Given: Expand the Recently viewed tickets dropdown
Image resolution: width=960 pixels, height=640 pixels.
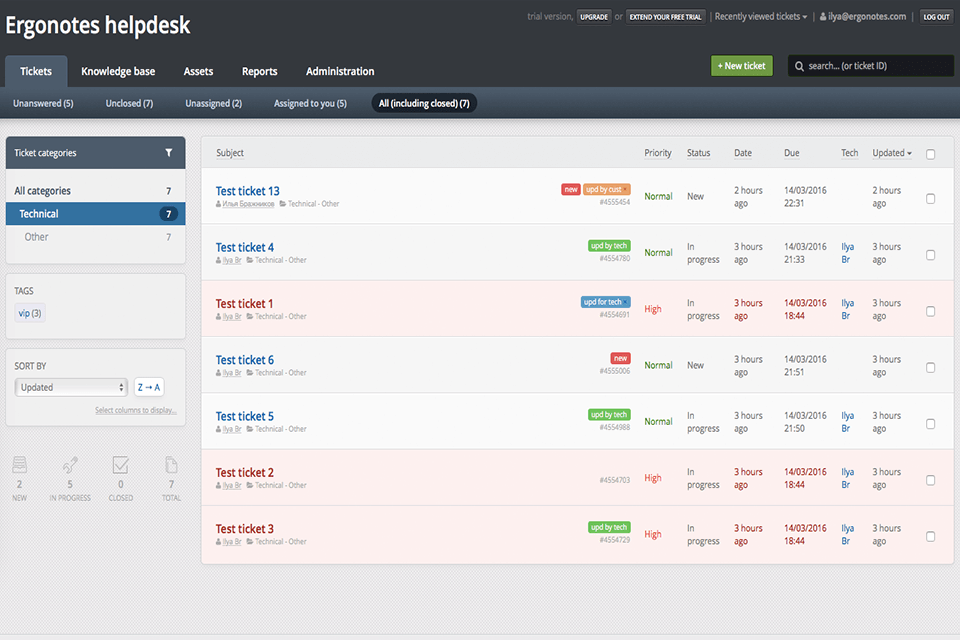Looking at the screenshot, I should [x=759, y=16].
